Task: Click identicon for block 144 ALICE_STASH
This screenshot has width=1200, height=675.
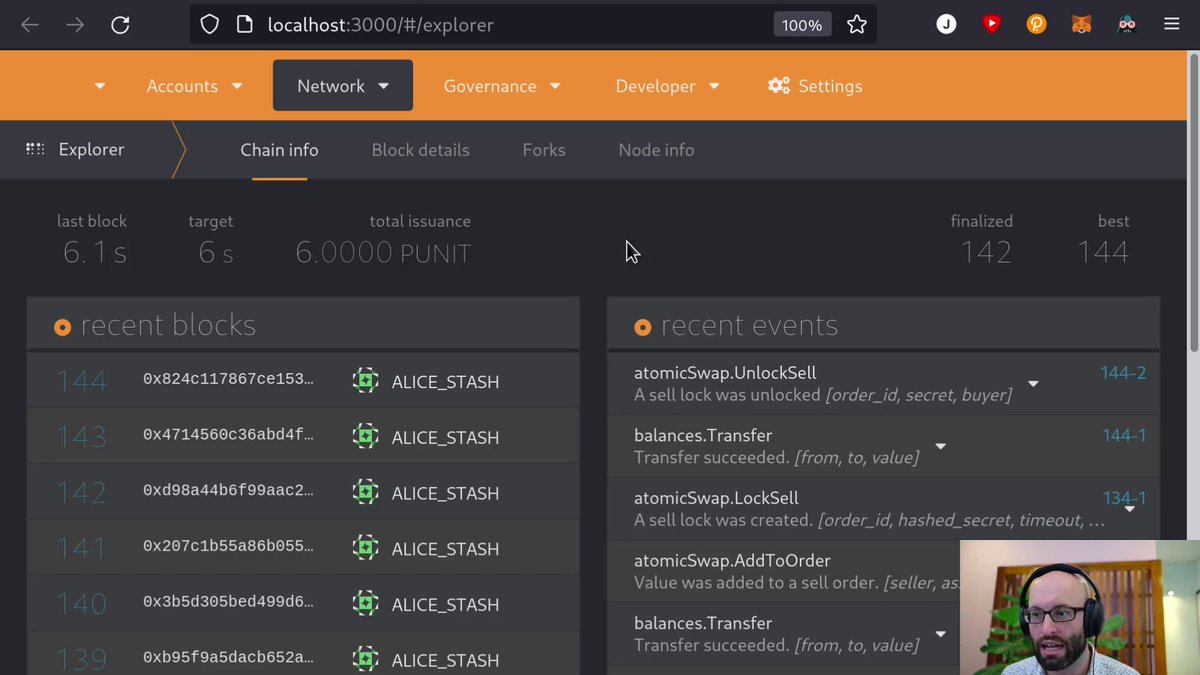Action: (x=365, y=381)
